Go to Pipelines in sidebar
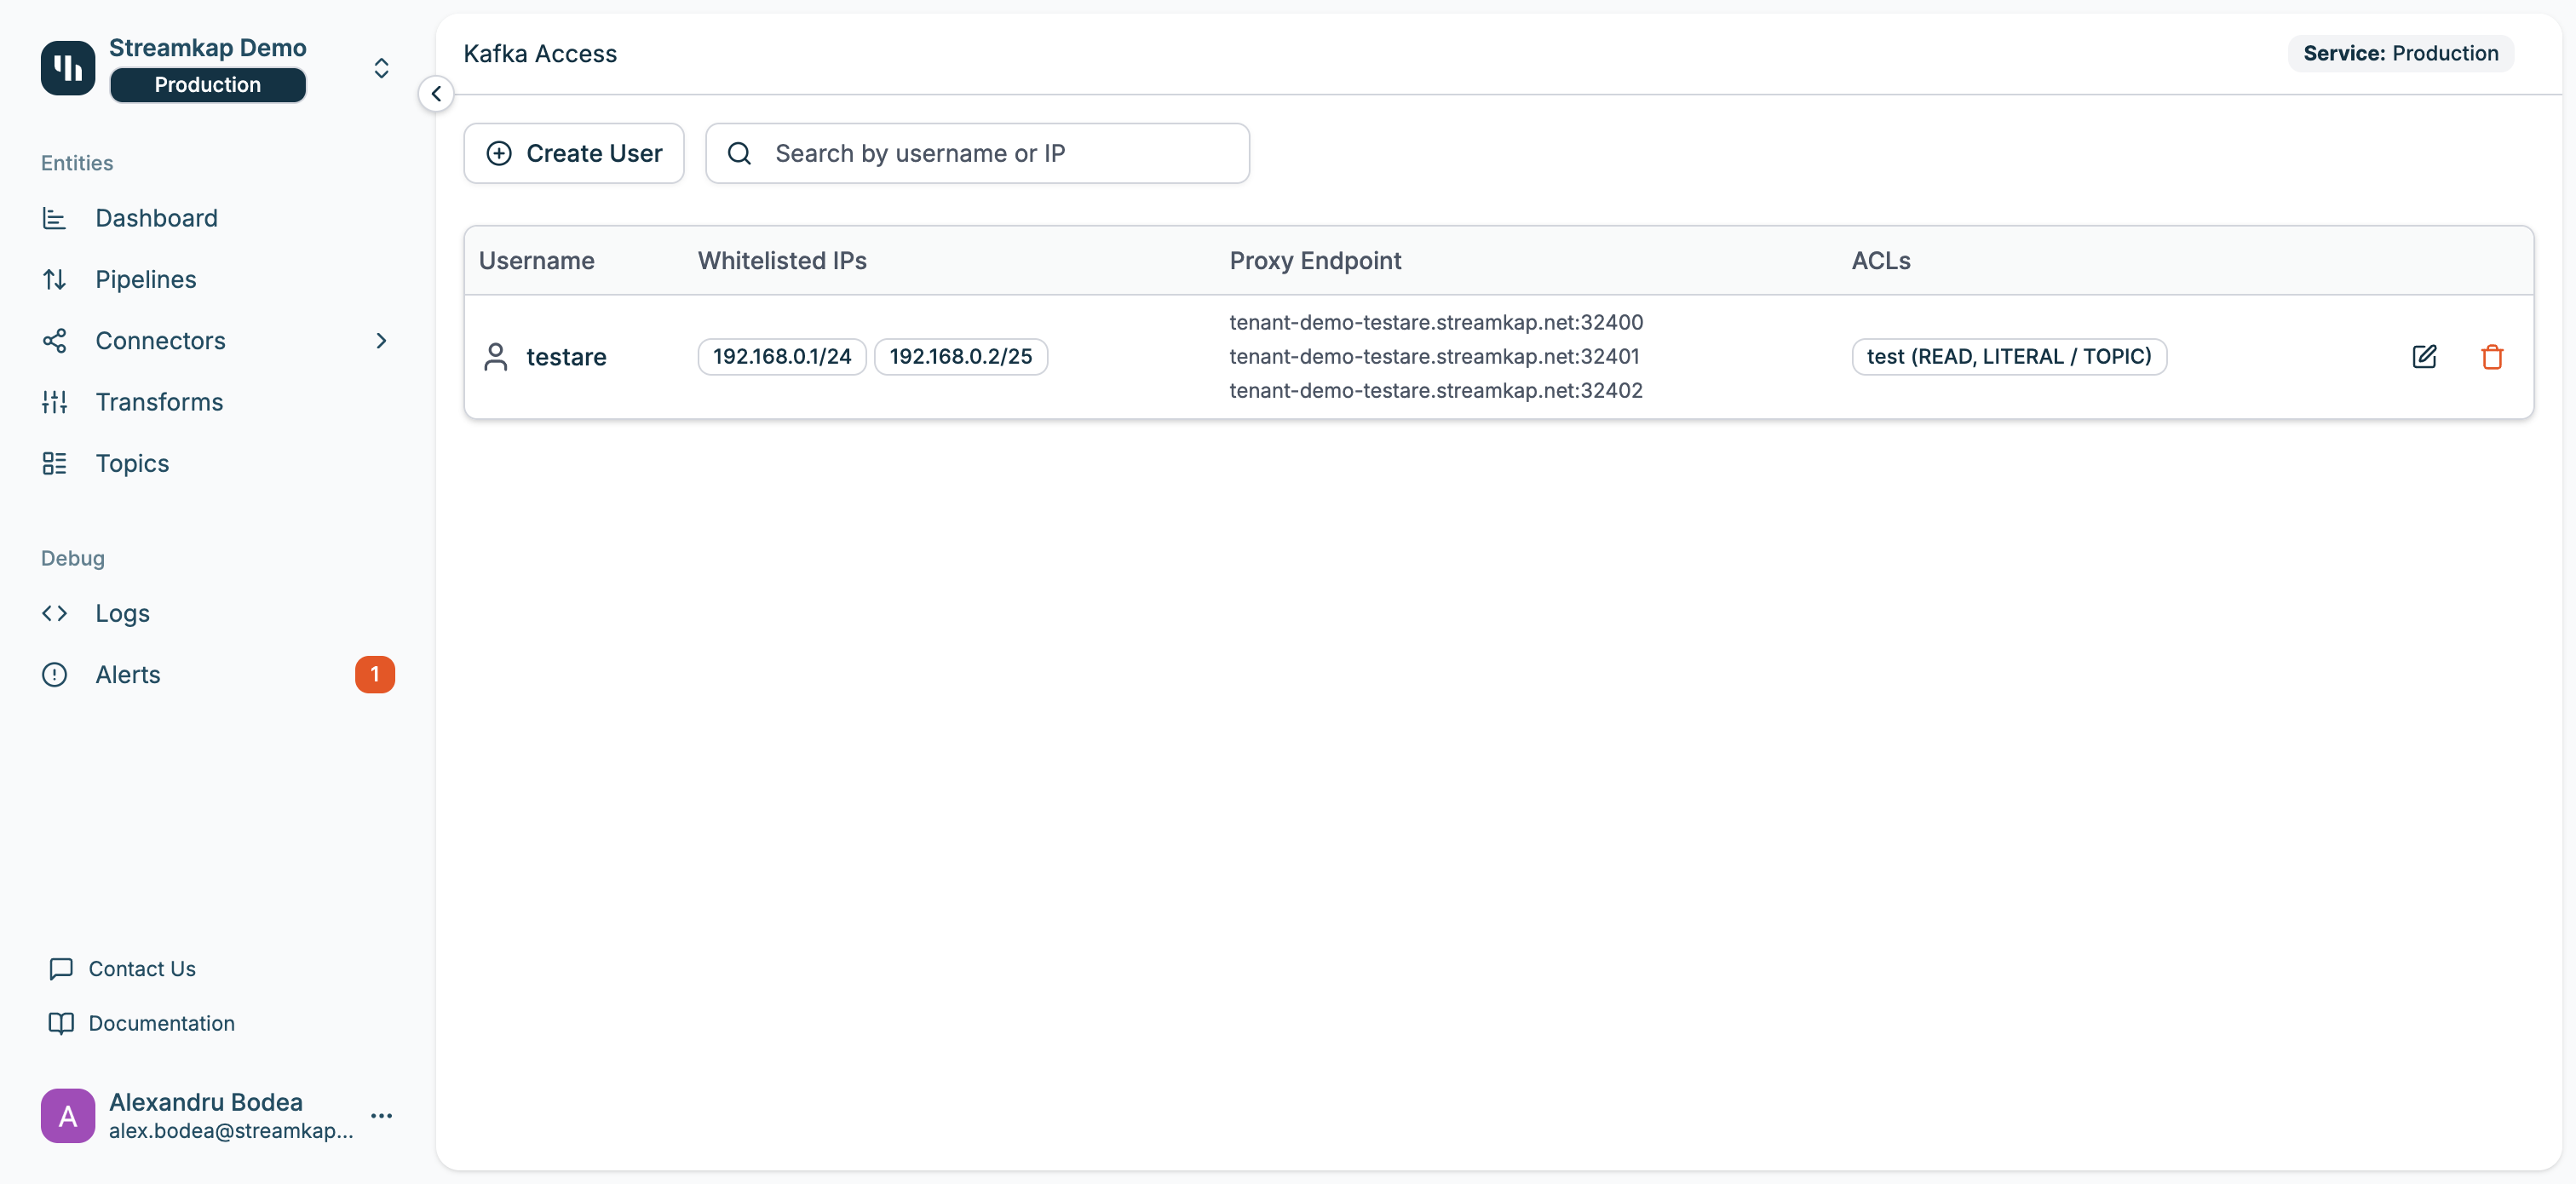2576x1184 pixels. [x=146, y=279]
